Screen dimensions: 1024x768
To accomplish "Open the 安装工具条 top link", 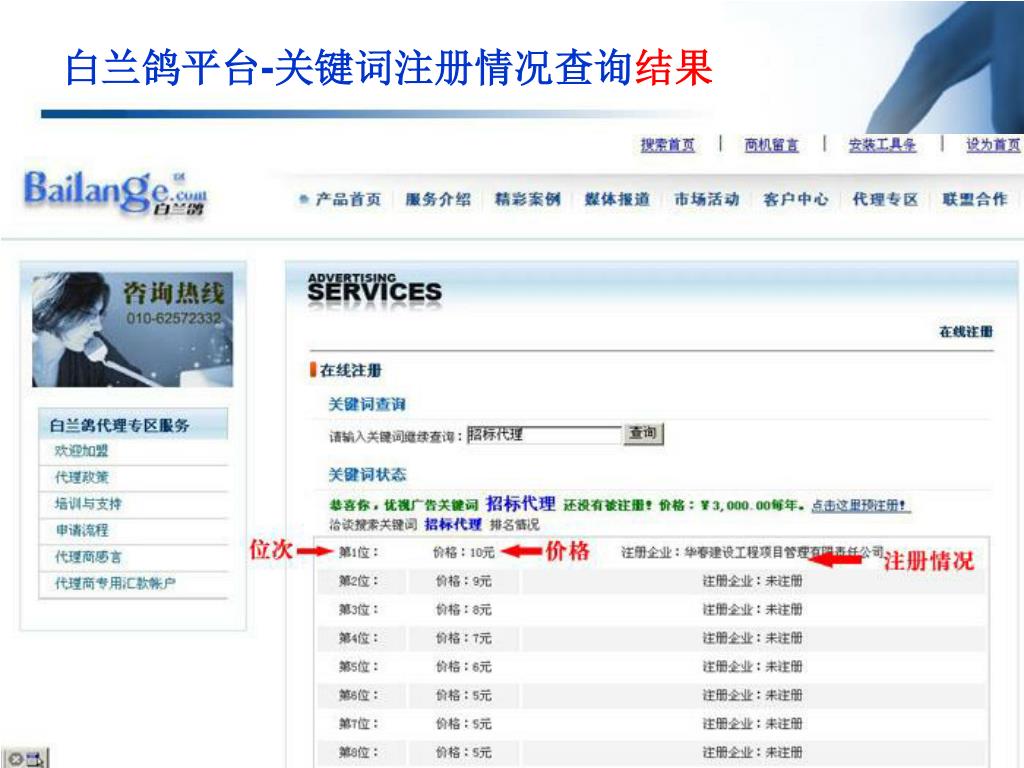I will 882,144.
